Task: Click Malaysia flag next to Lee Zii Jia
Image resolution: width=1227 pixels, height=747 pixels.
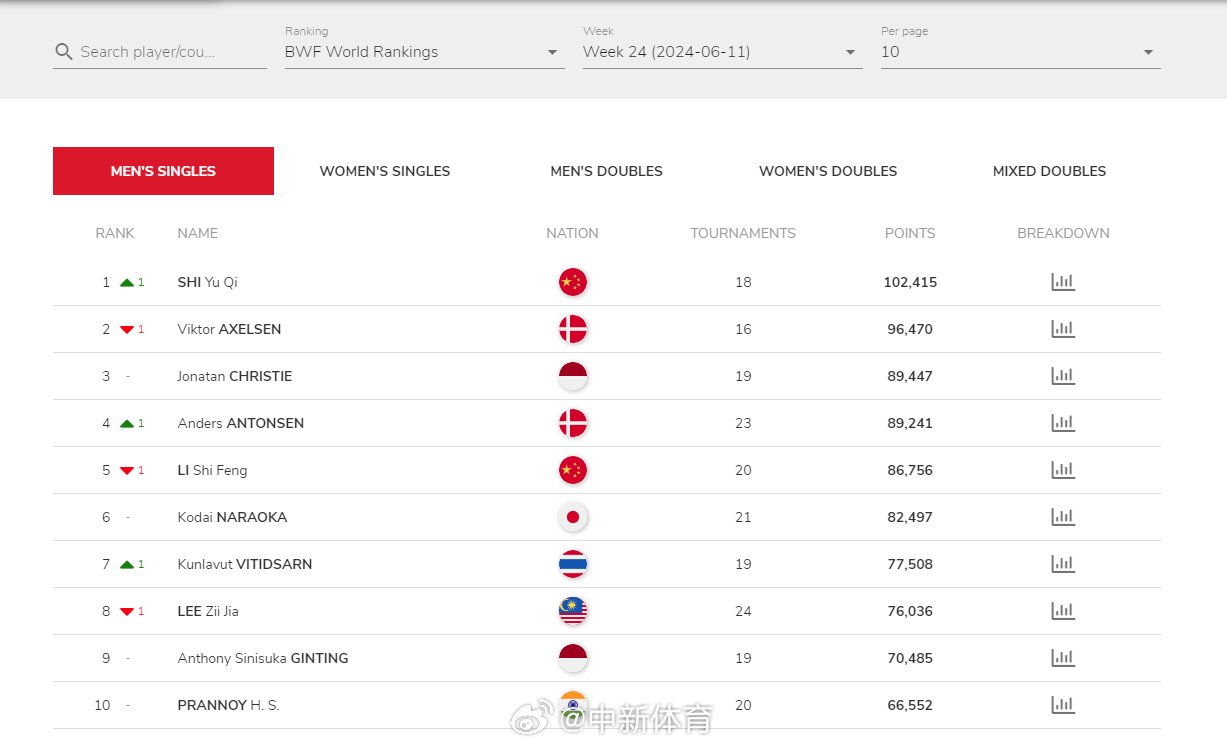Action: (573, 611)
